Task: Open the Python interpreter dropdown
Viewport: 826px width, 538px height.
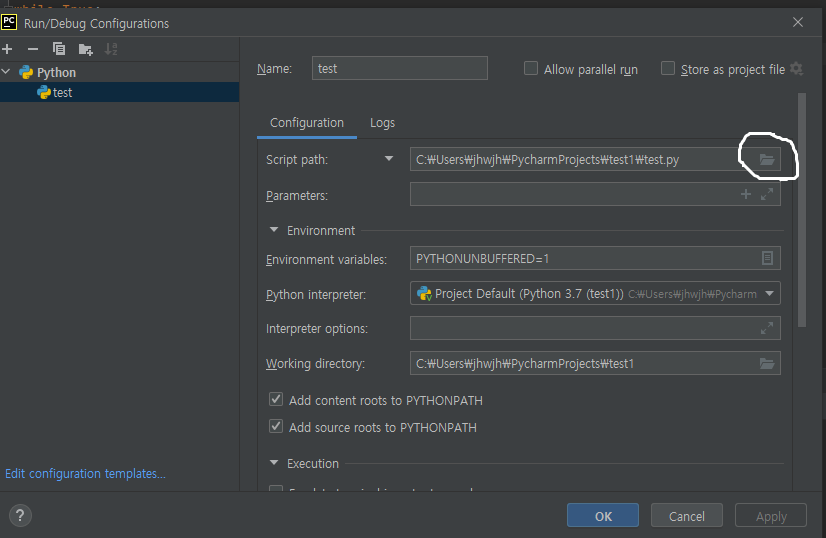Action: (770, 294)
